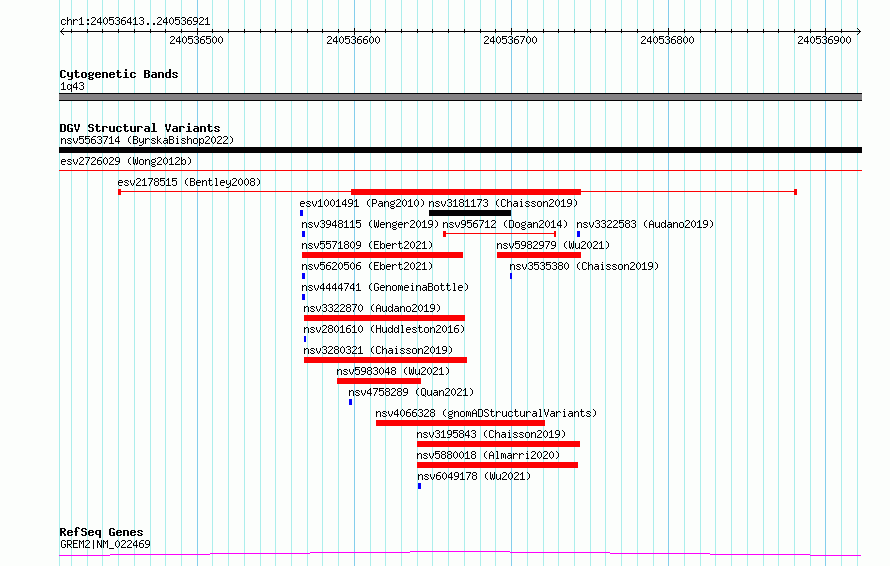Open nsv6049178 (Wu2021) variant
The image size is (890, 566).
[x=474, y=476]
